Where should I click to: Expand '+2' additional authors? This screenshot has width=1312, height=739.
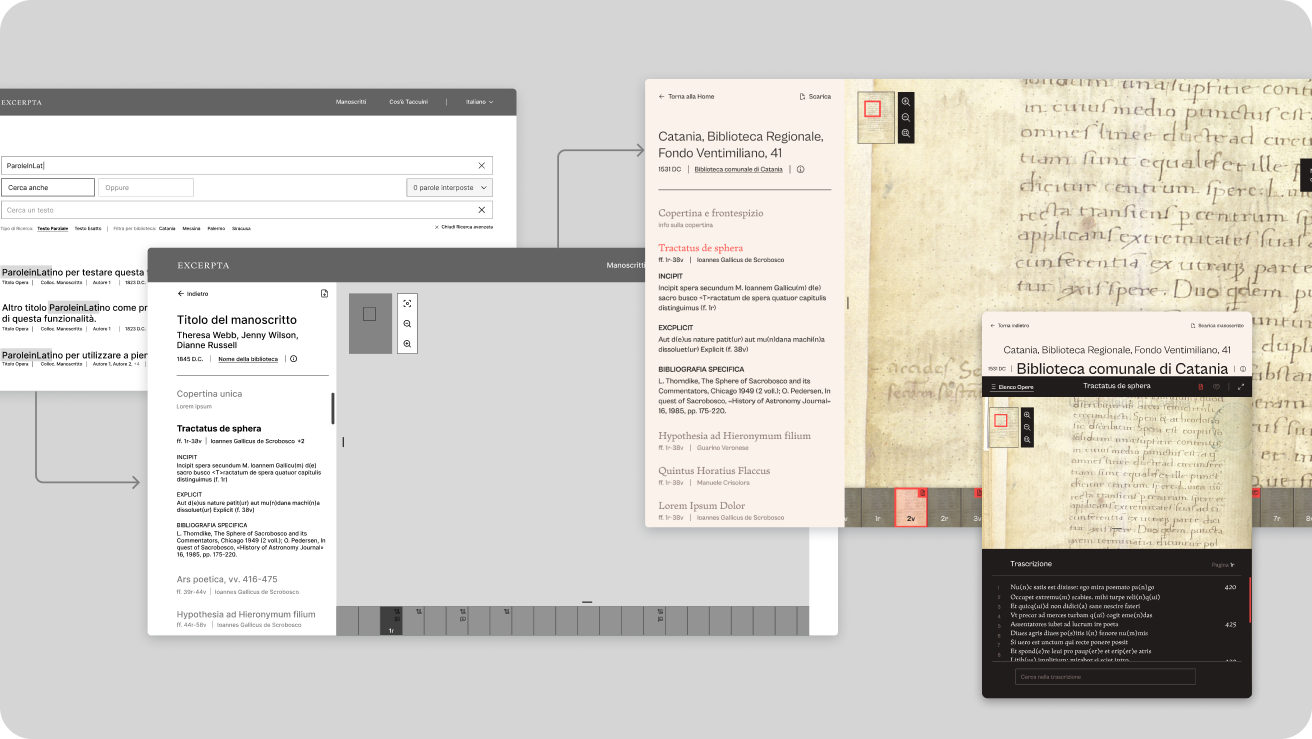[300, 441]
